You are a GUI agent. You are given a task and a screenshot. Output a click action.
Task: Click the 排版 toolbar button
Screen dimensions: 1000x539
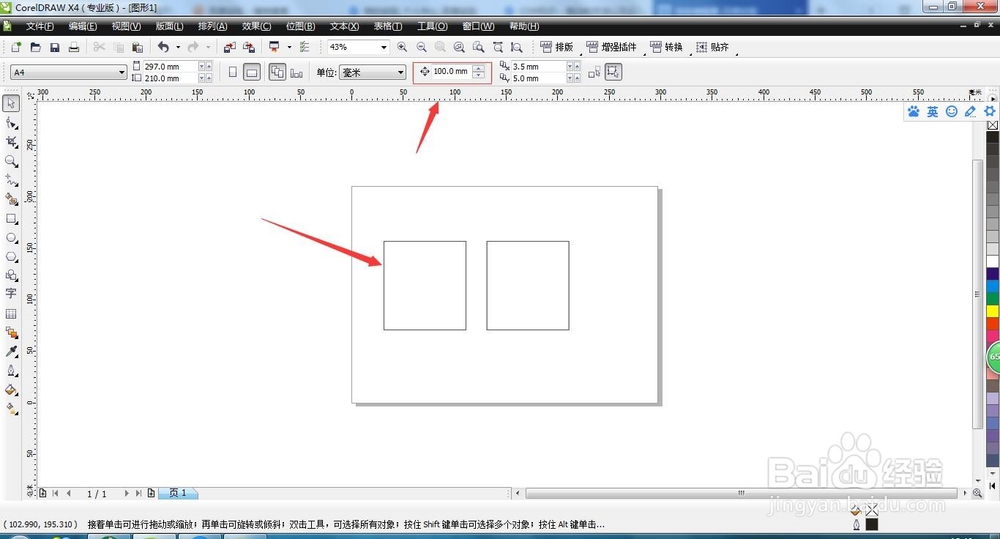[556, 47]
